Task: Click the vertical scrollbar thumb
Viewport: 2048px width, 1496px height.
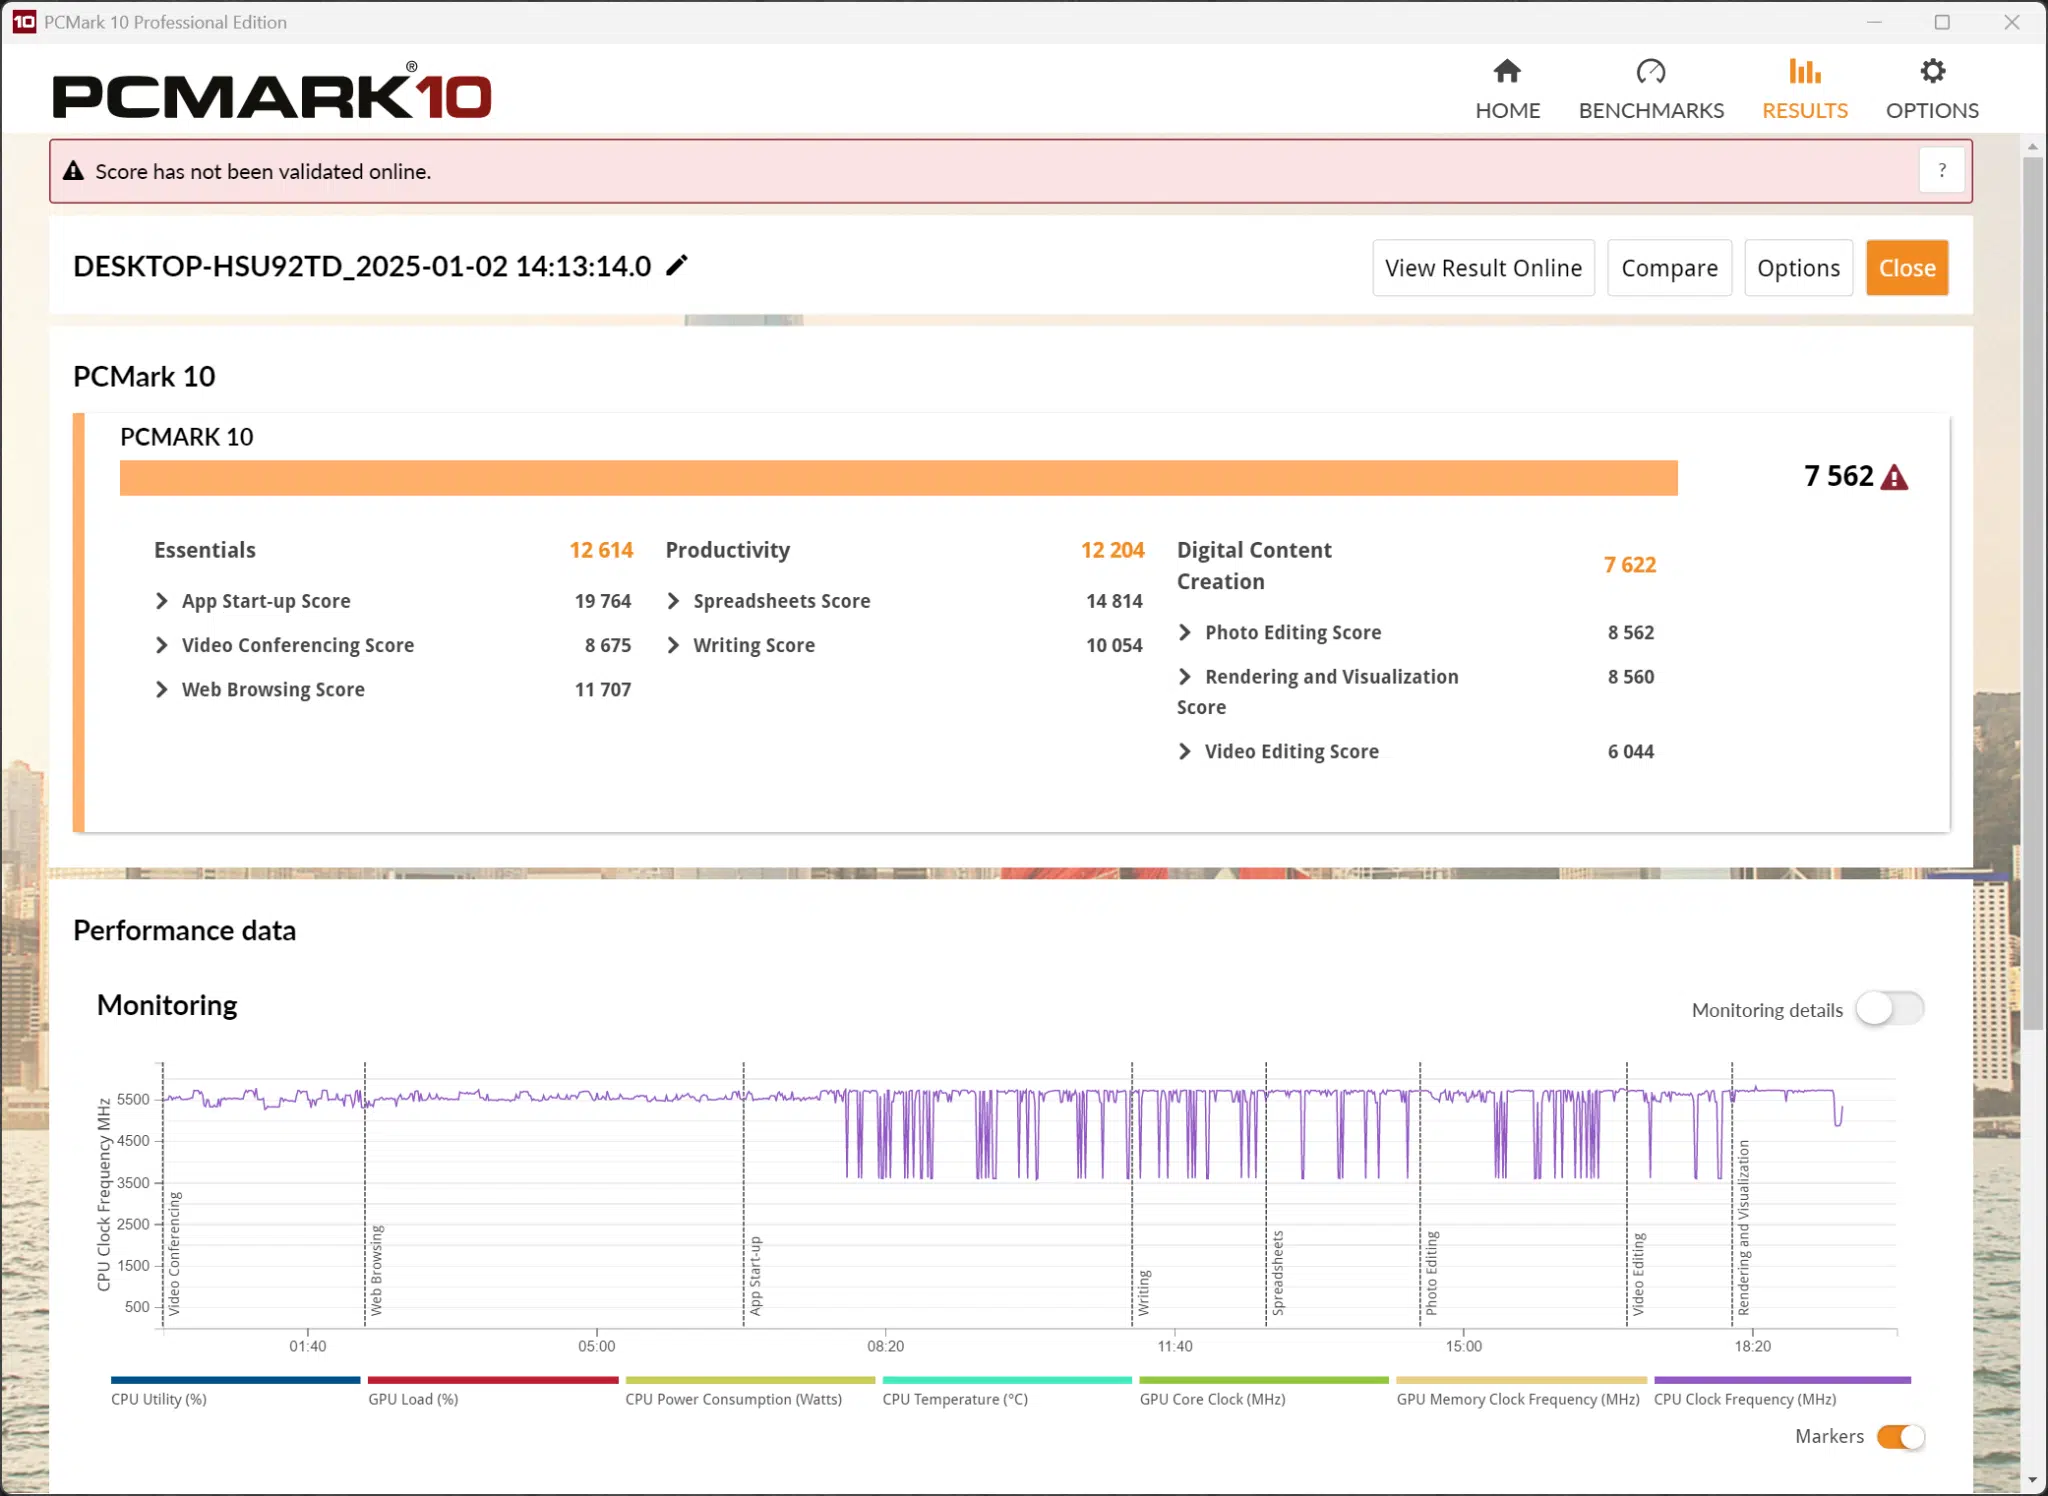Action: point(2032,594)
